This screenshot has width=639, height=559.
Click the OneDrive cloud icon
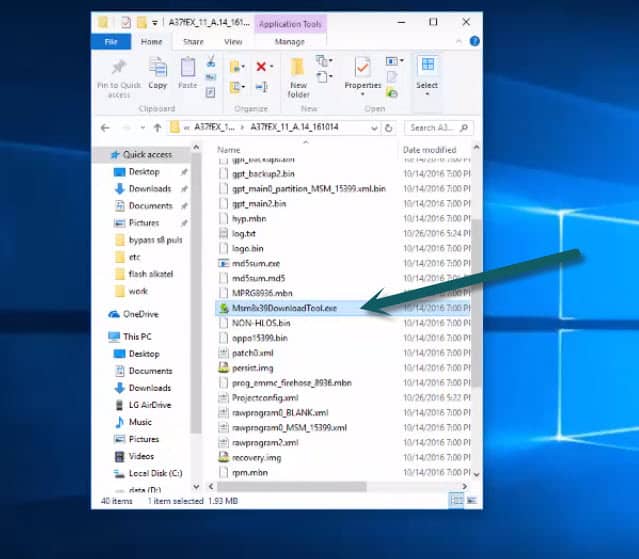[x=114, y=314]
